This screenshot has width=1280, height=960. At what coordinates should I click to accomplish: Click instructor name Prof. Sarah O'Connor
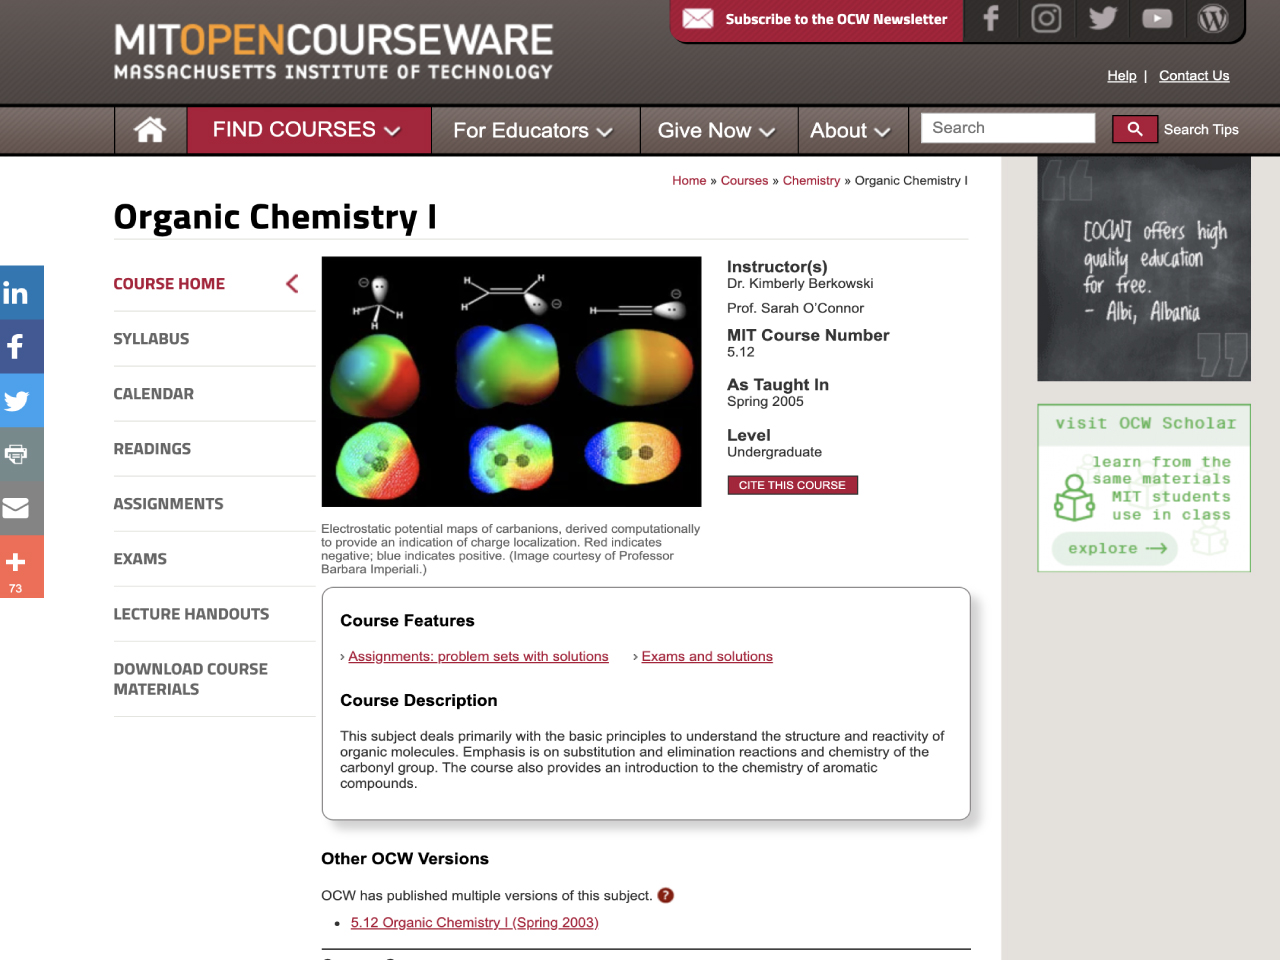(795, 309)
